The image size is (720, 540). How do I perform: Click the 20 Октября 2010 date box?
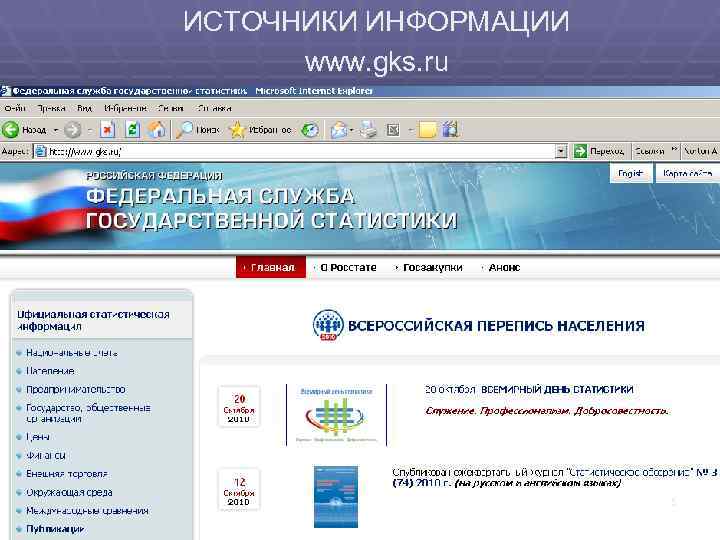(x=239, y=407)
